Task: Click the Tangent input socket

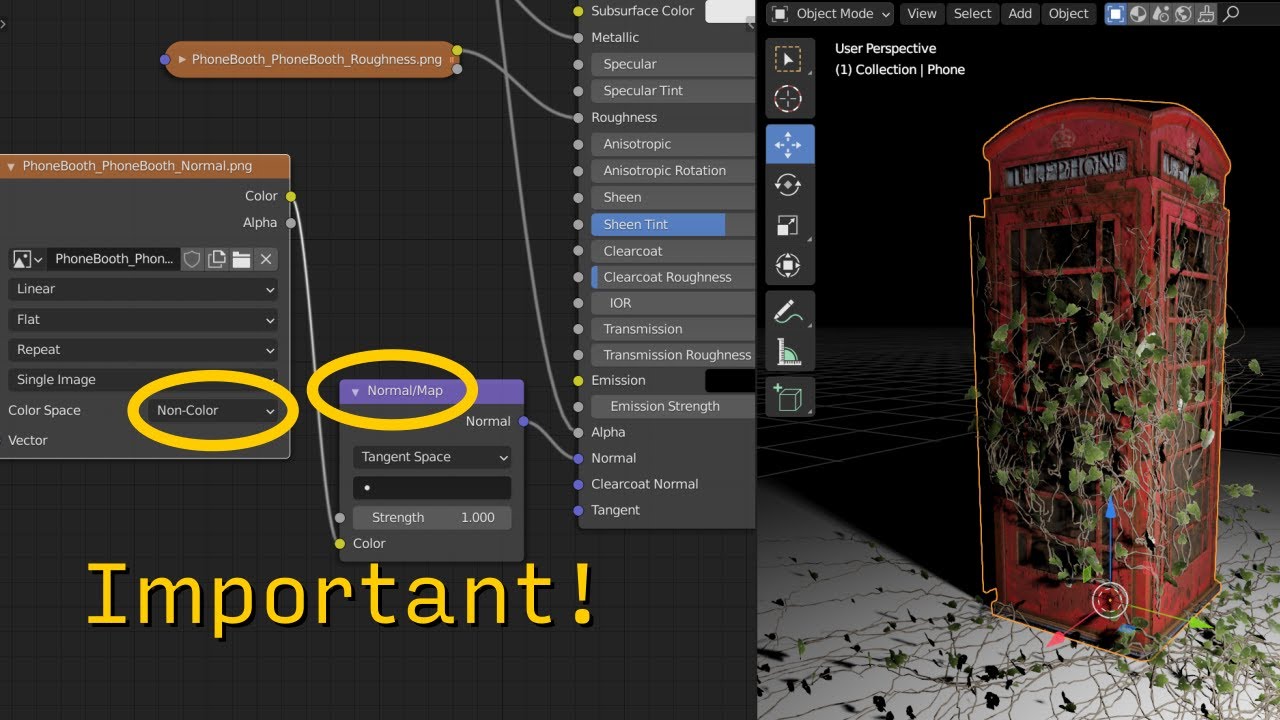Action: coord(578,510)
